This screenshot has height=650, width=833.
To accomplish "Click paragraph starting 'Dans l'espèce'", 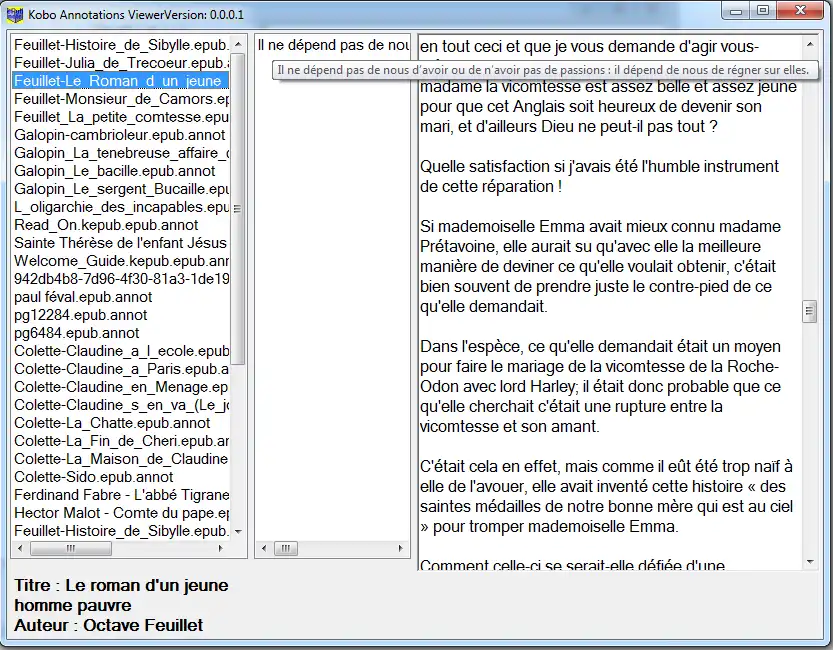I will [600, 387].
